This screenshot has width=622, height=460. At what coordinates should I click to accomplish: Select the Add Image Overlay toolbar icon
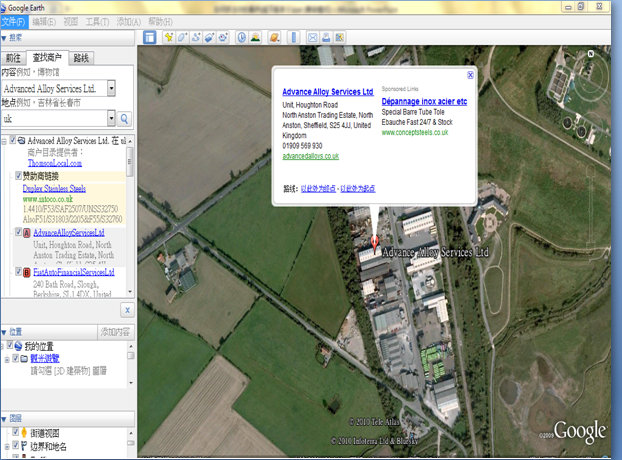point(209,37)
